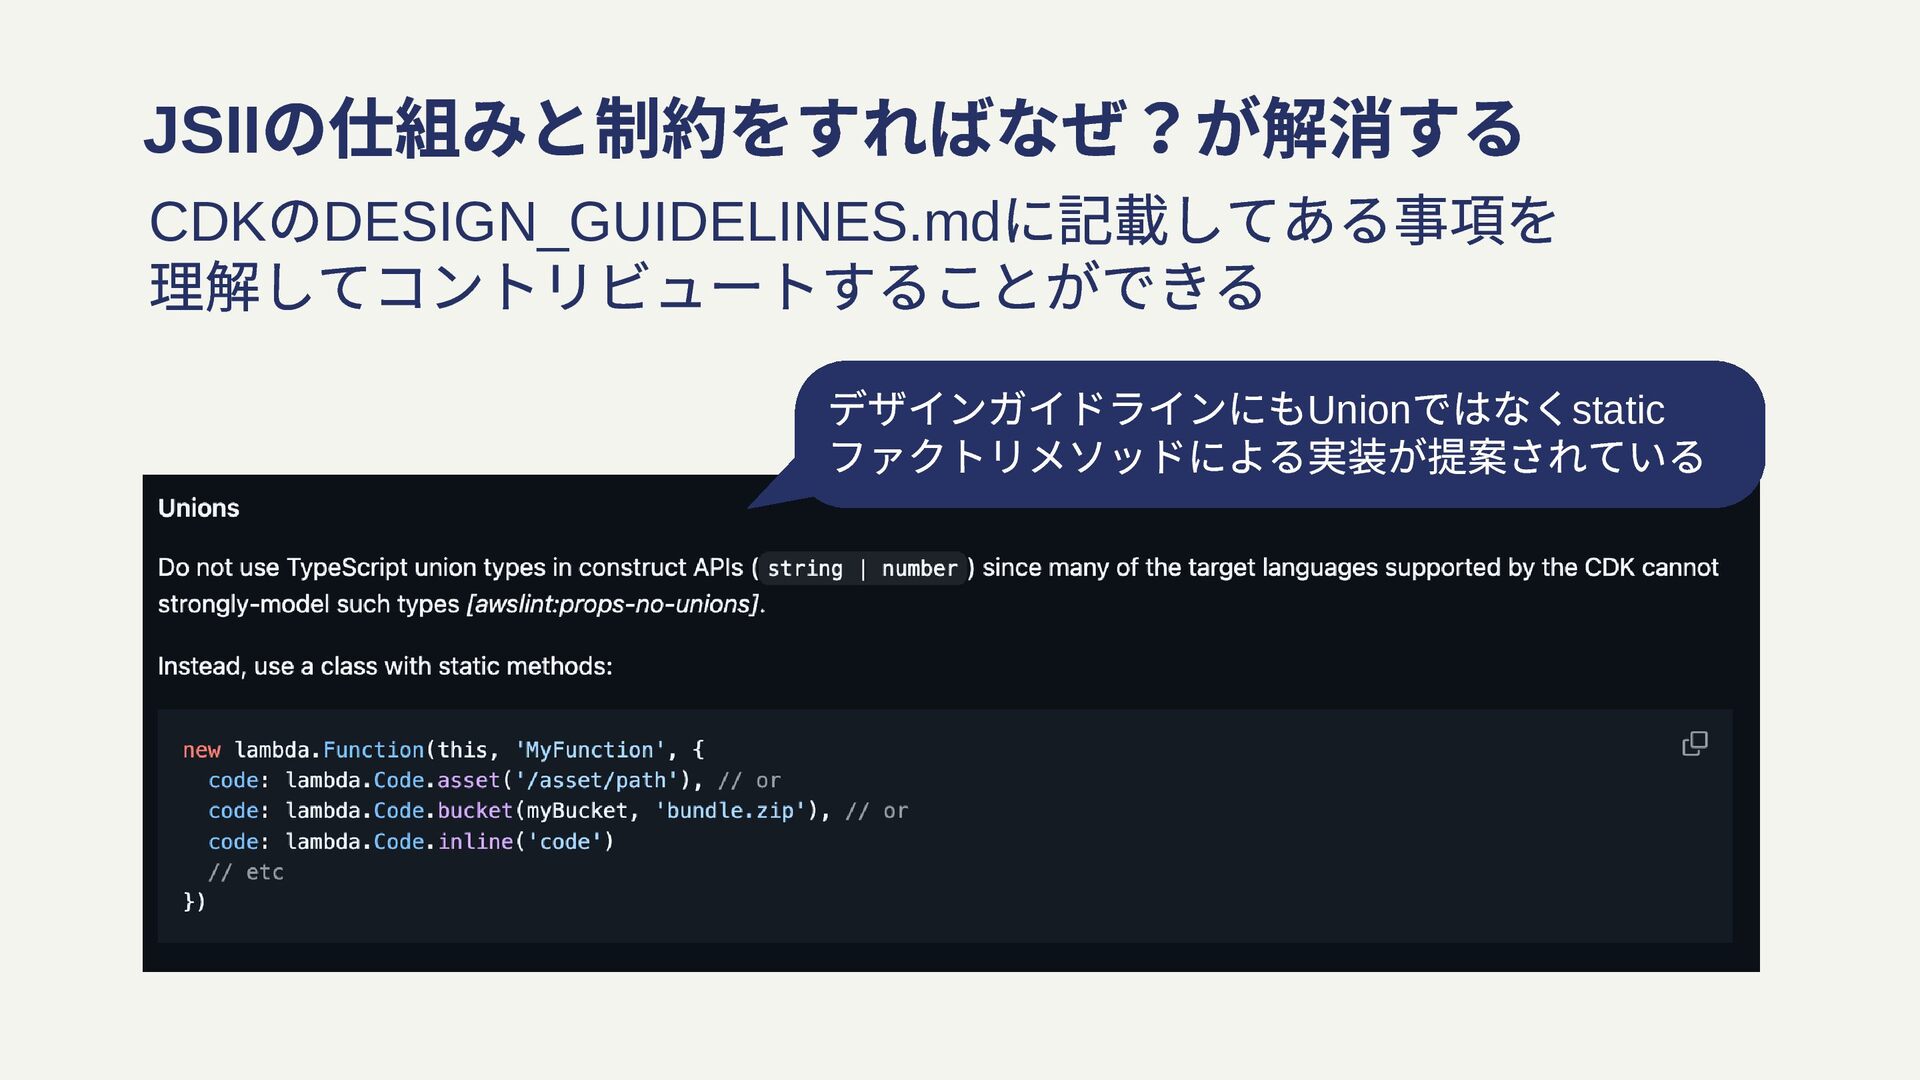
Task: Click the 'bucket' method in code
Action: (x=475, y=811)
